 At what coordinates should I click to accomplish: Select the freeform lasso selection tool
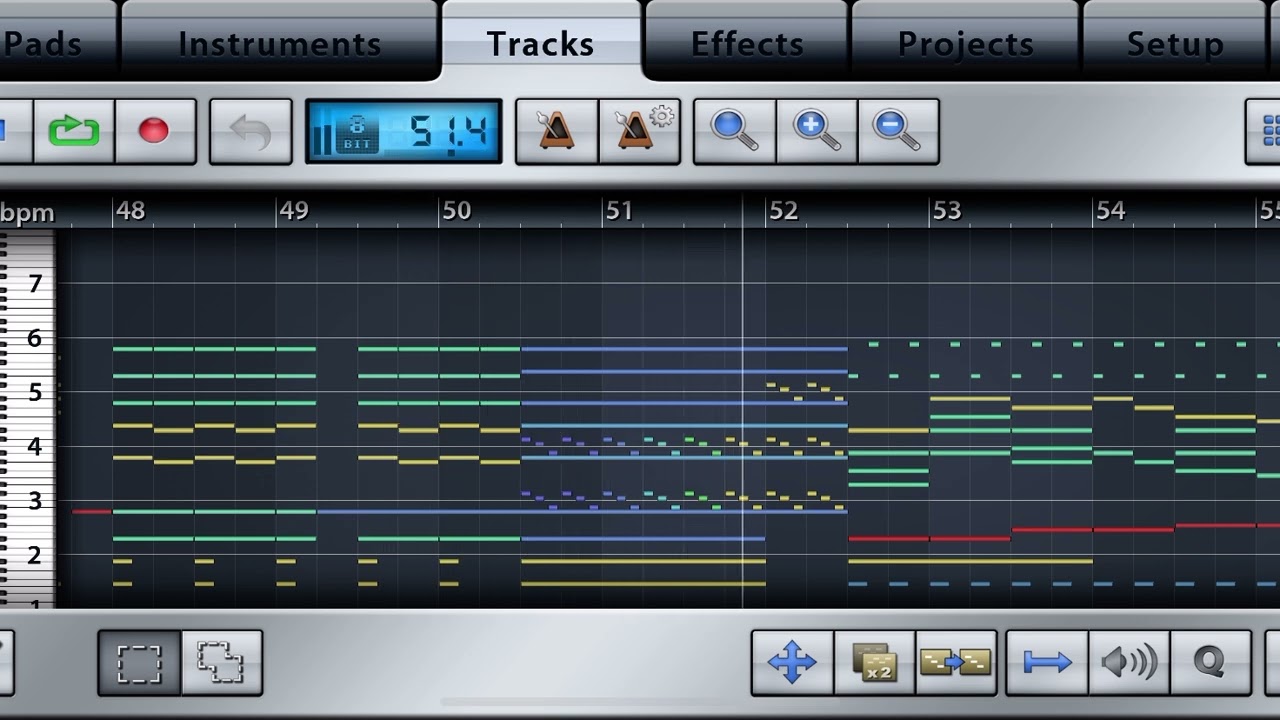coord(222,662)
